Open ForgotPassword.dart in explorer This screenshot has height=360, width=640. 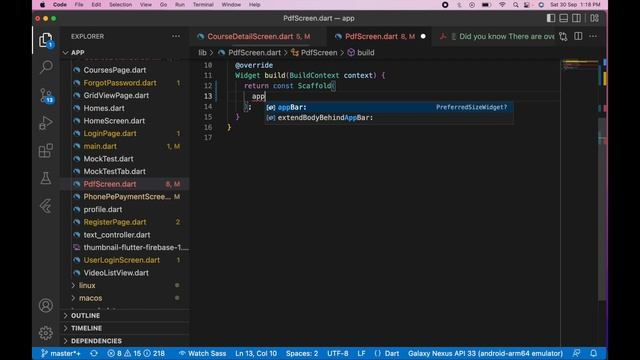(124, 83)
